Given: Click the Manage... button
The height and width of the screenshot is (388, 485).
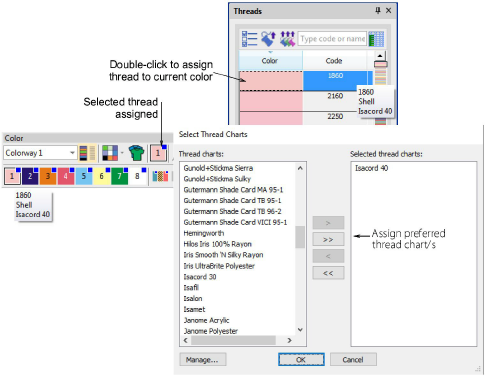Looking at the screenshot, I should point(202,360).
